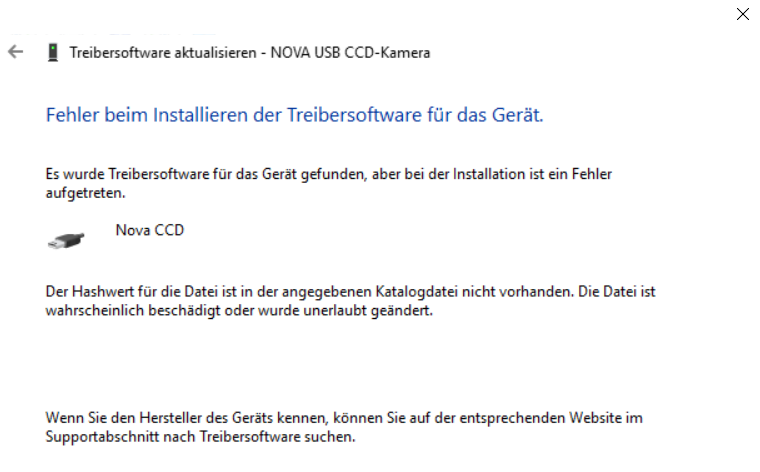
Task: Click the small device icon beside the title
Action: coord(52,53)
